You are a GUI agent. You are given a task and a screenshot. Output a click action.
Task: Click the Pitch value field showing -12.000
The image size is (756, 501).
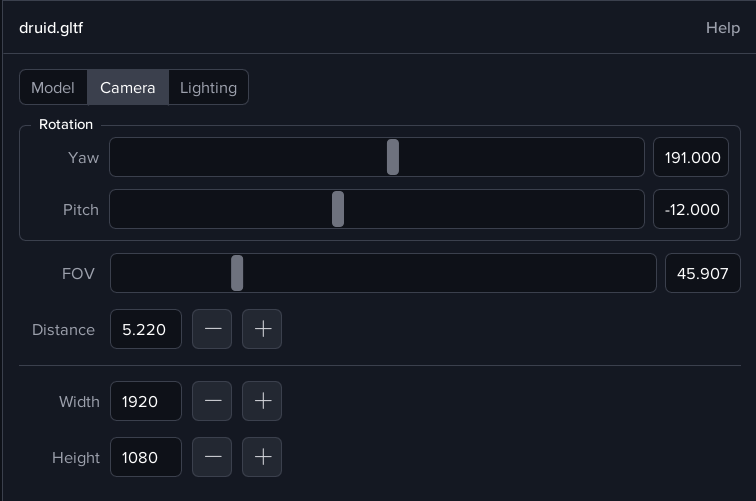[690, 209]
